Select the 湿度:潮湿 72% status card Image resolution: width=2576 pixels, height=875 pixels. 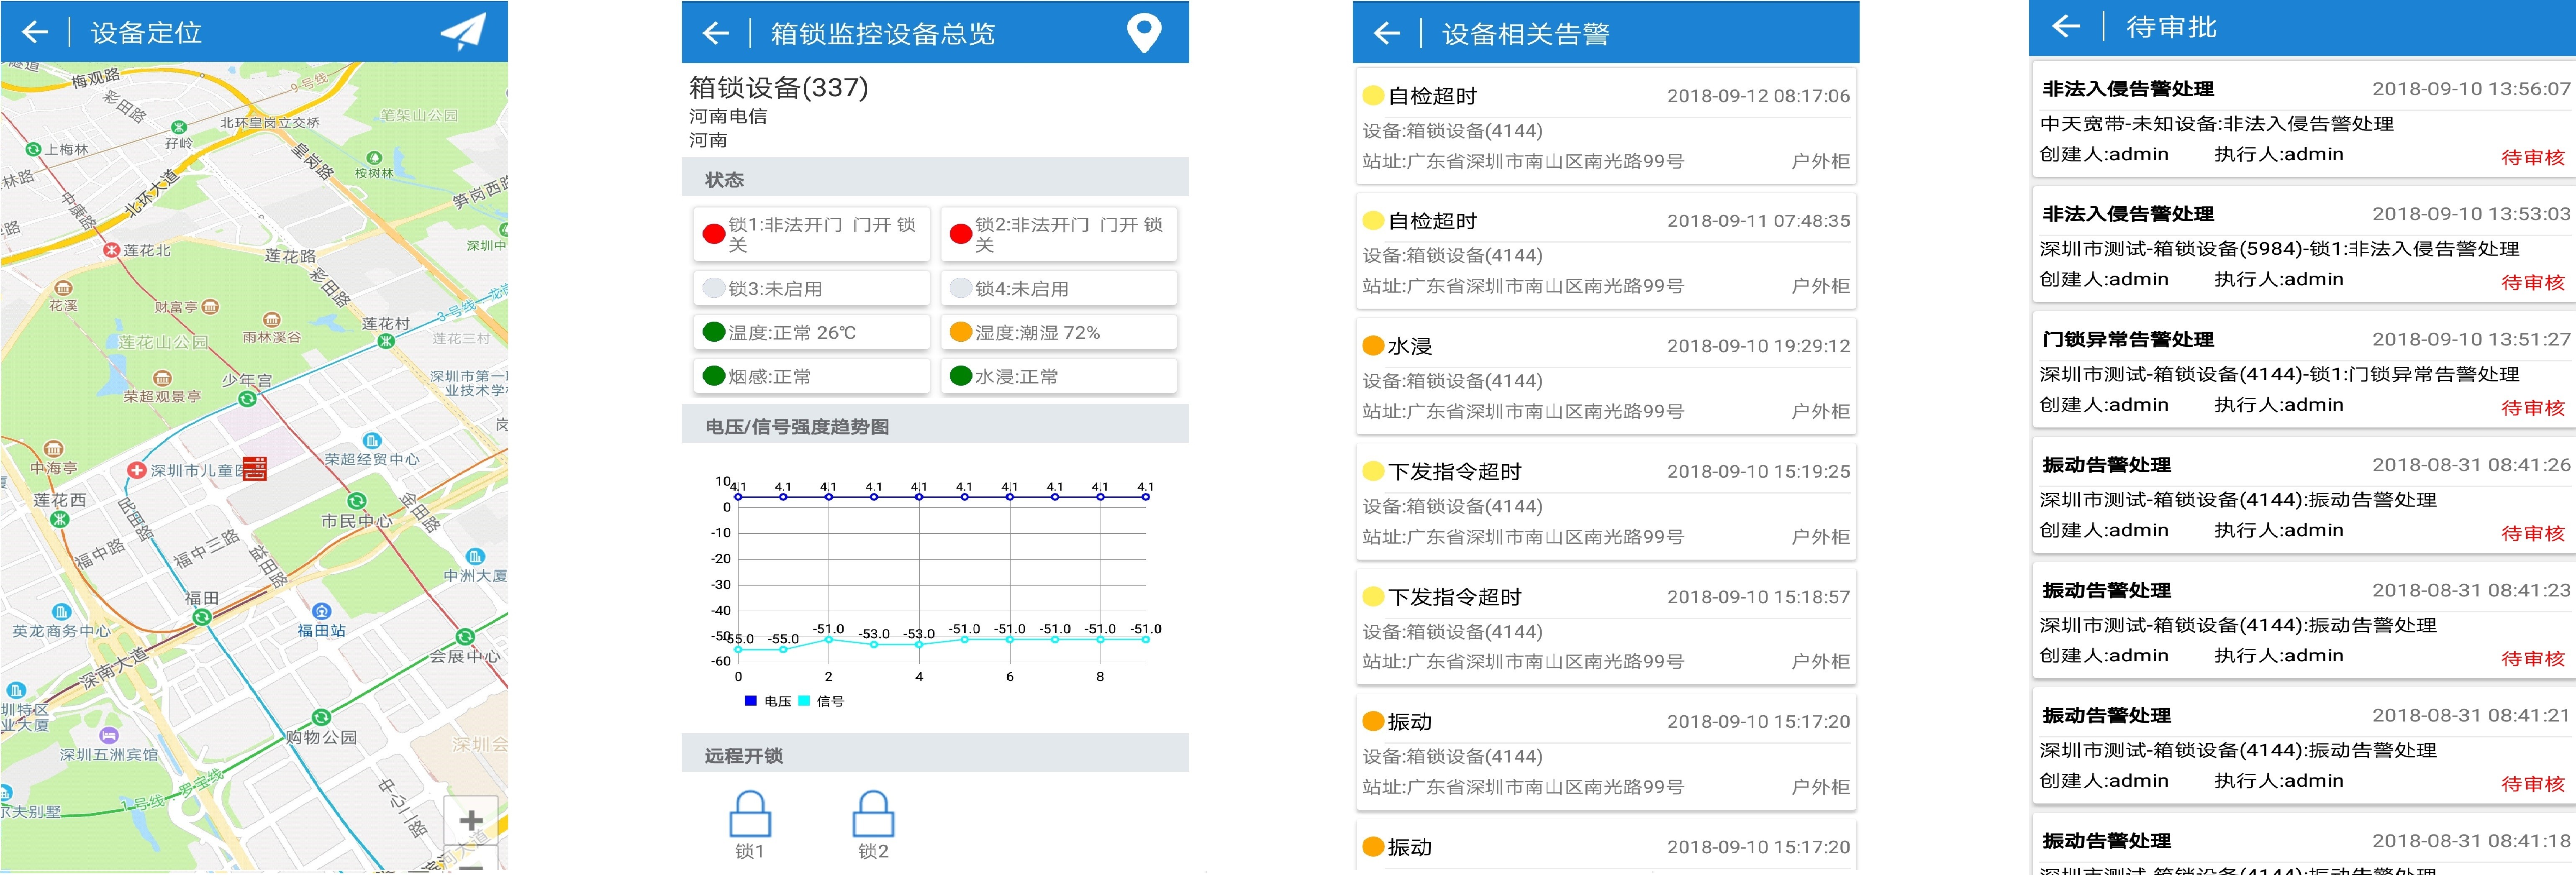point(1059,332)
